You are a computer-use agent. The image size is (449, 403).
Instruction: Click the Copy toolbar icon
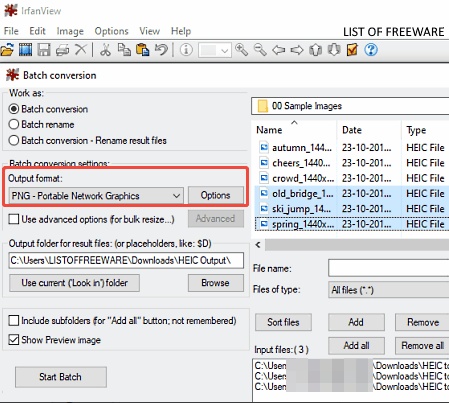(x=124, y=50)
